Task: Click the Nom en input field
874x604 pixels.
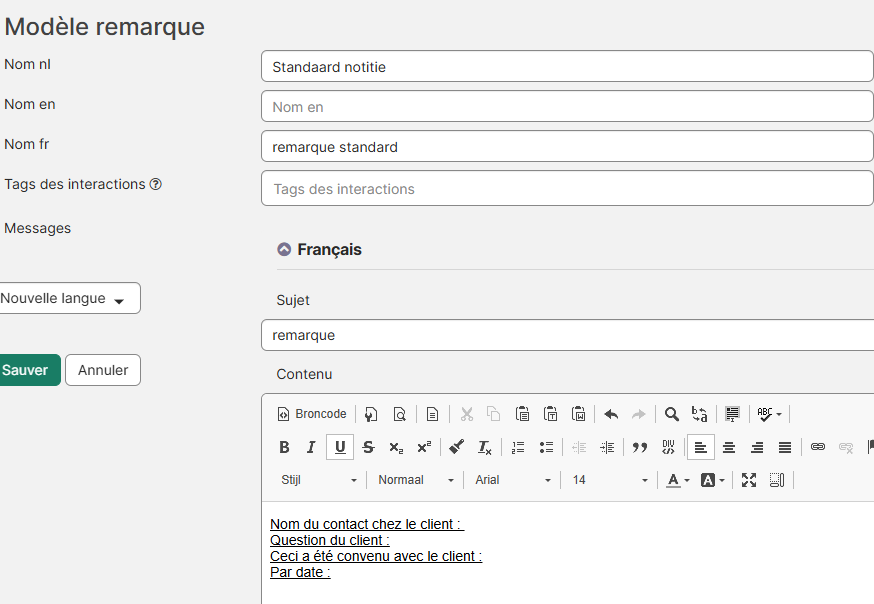Action: point(567,107)
